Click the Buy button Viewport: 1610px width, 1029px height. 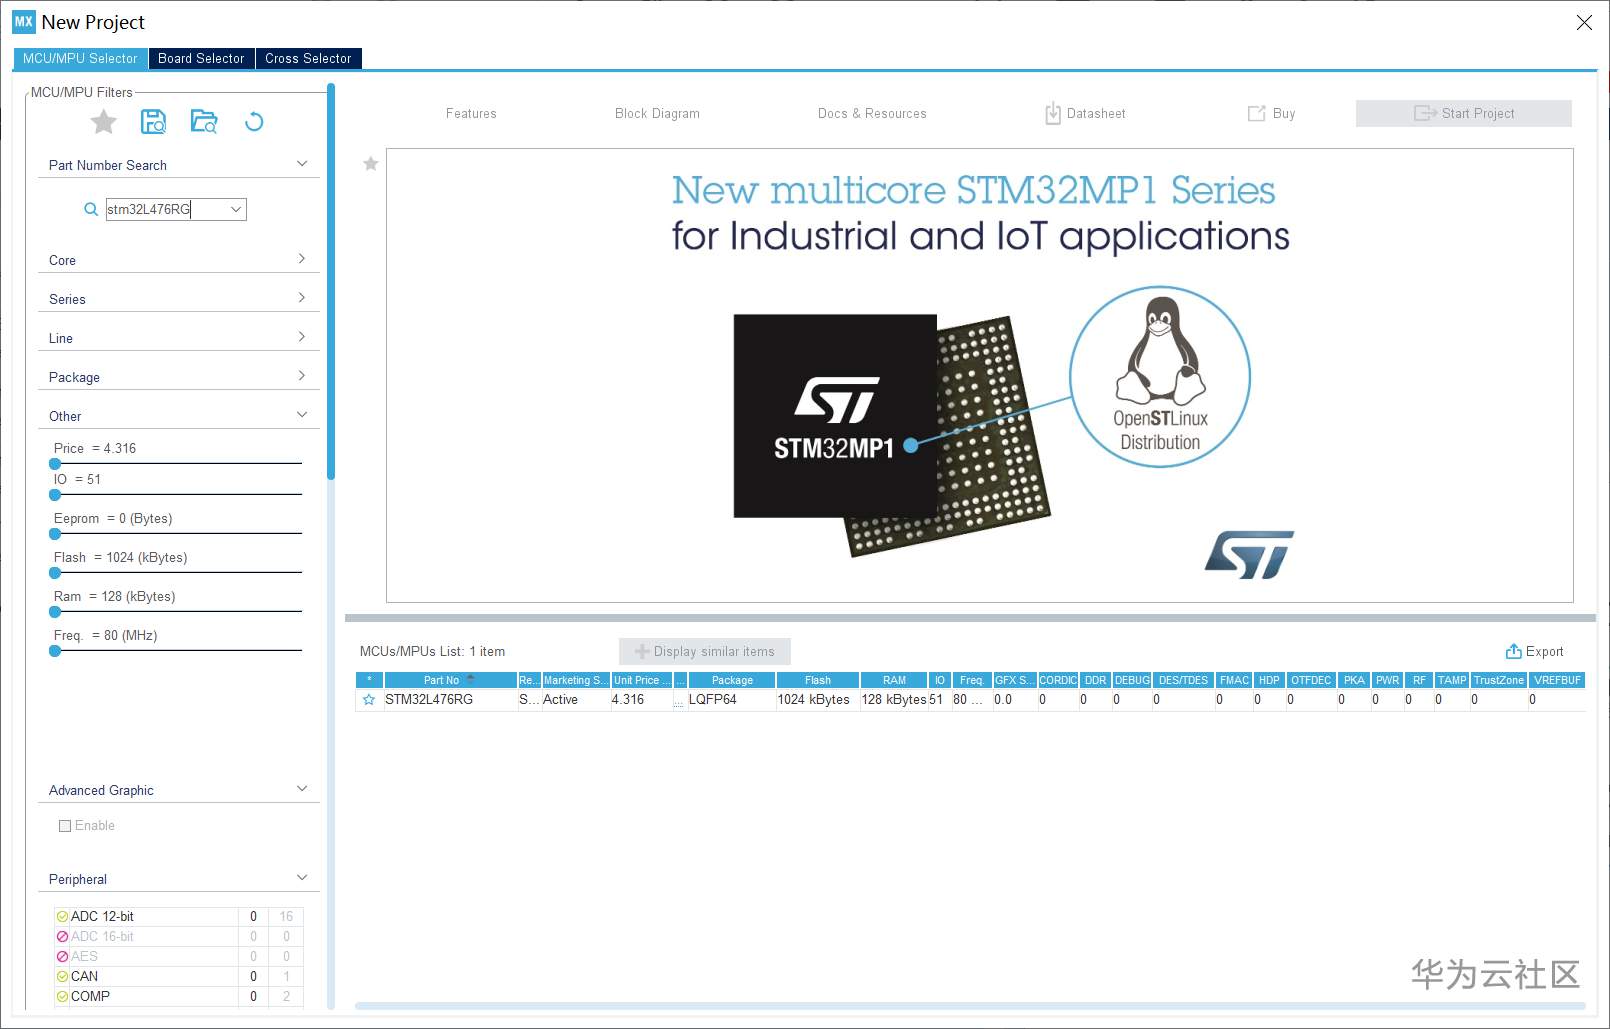tap(1271, 114)
